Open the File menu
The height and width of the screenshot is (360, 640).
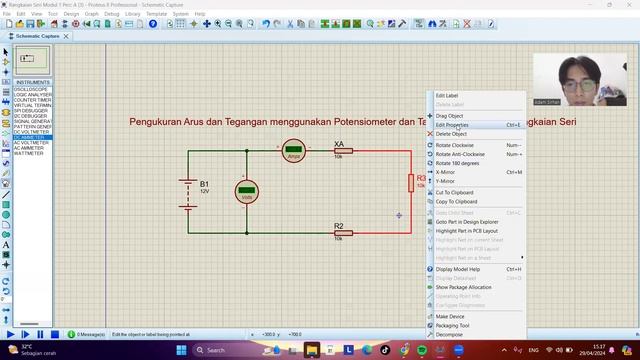pyautogui.click(x=7, y=14)
